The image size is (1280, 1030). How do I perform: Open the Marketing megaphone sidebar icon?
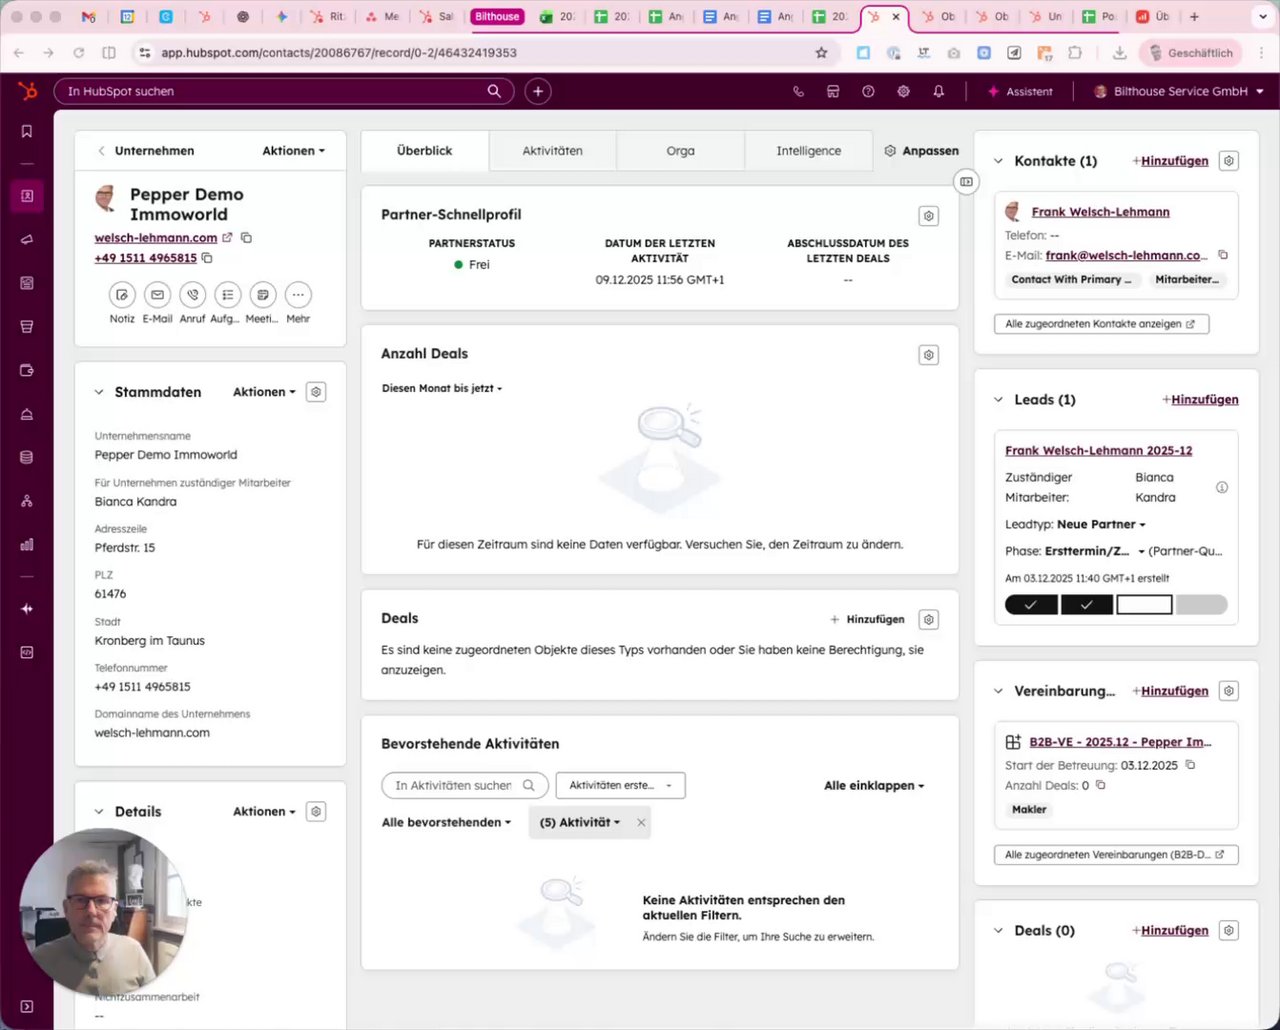27,239
